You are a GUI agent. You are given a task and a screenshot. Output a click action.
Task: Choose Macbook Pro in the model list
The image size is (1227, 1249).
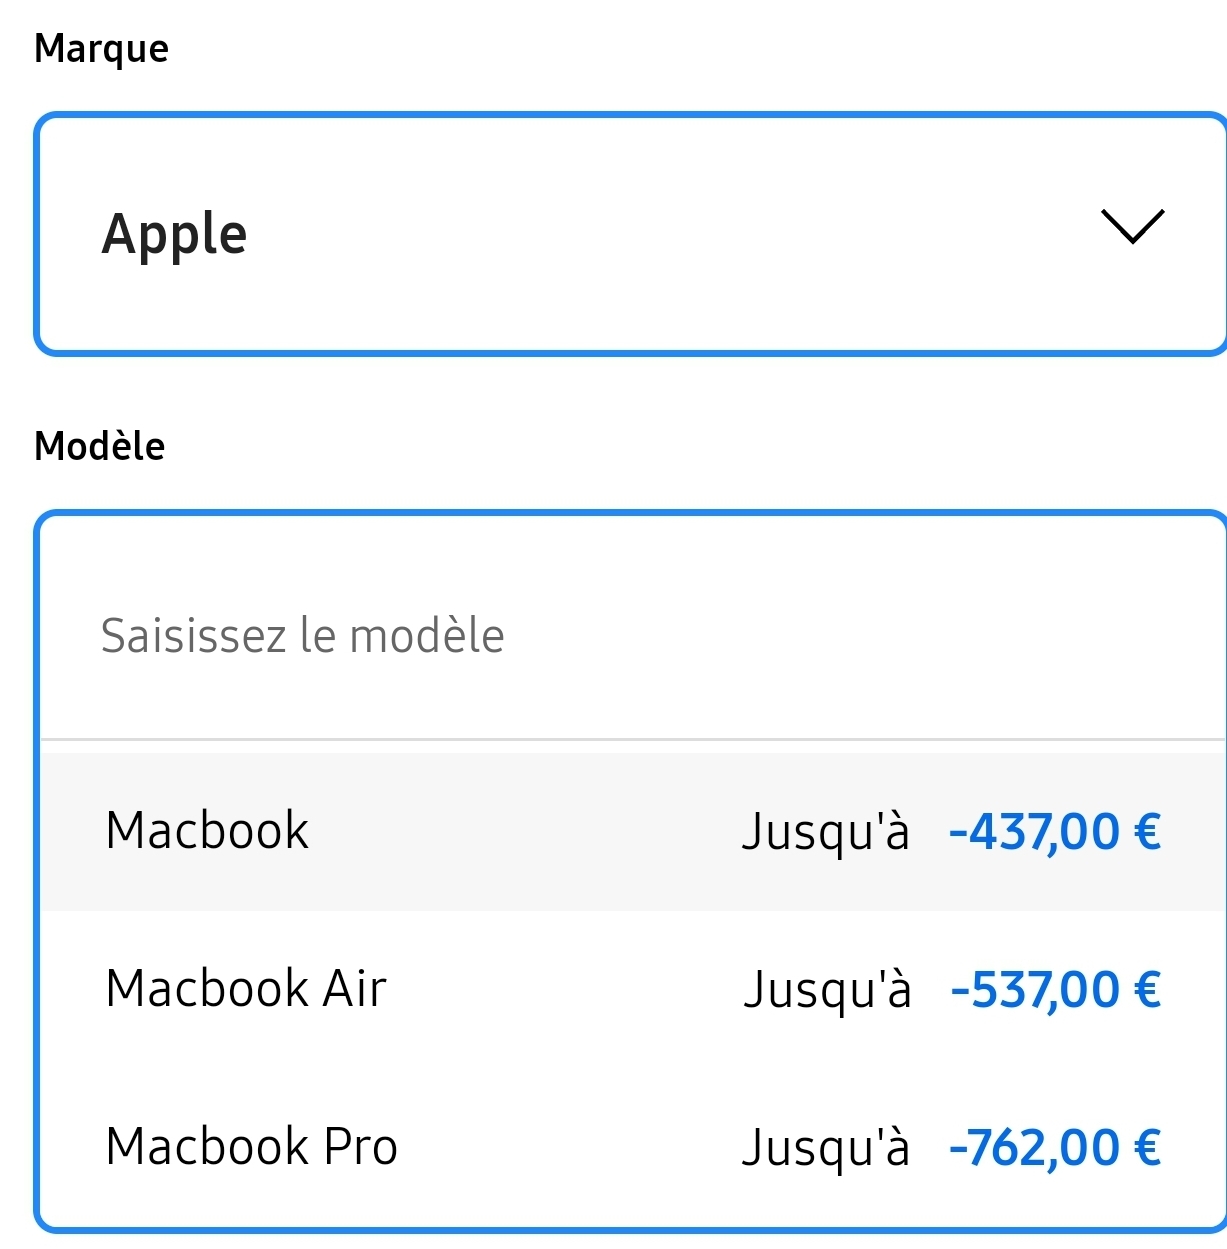click(x=251, y=1147)
